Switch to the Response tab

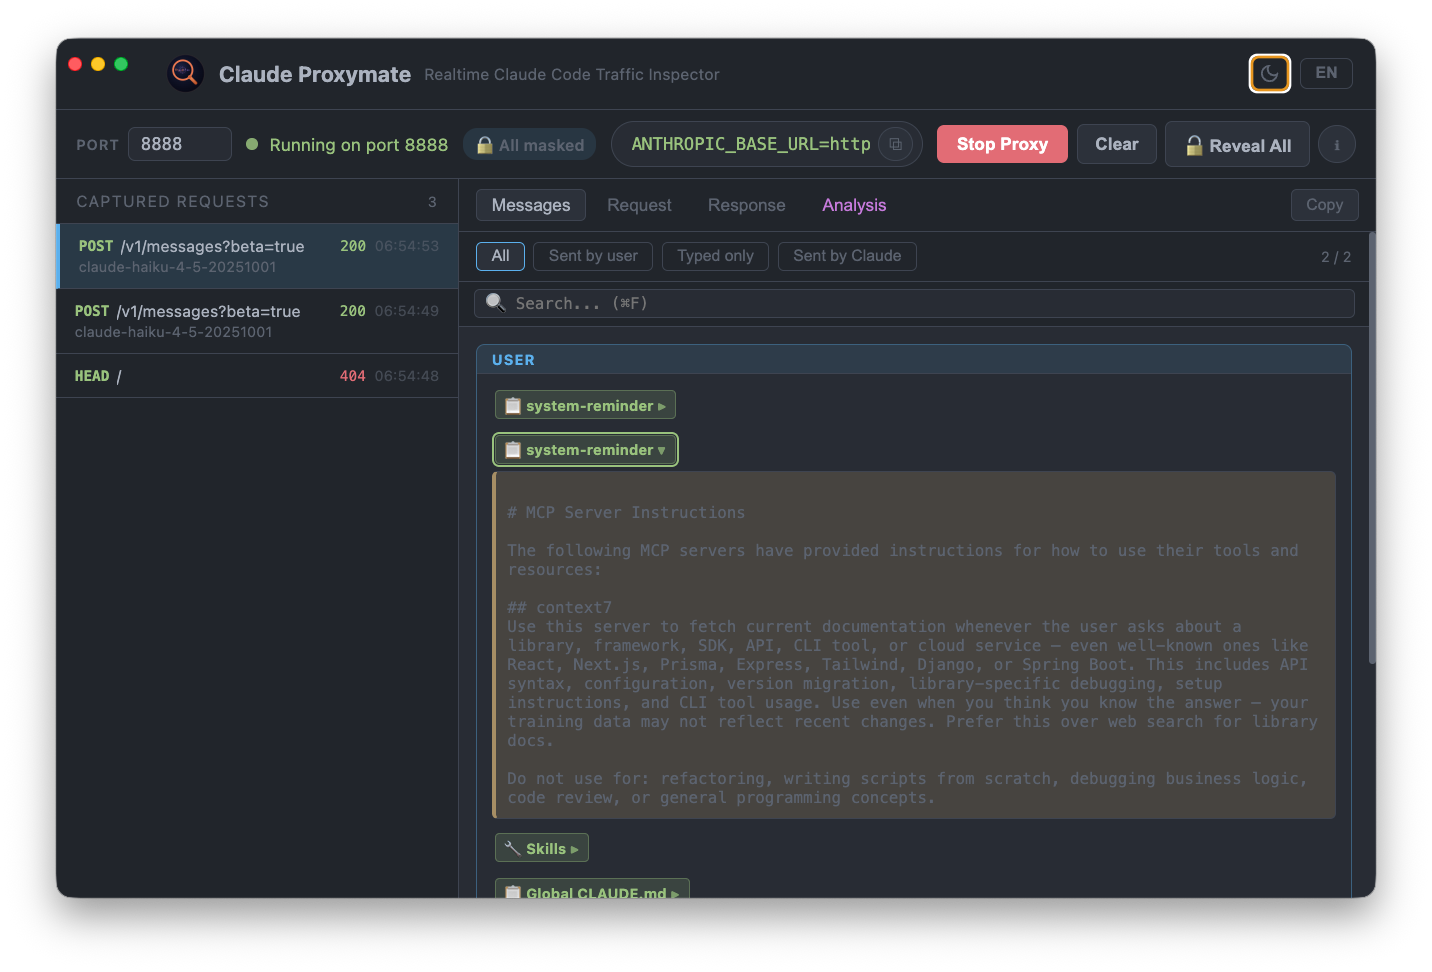tap(747, 205)
